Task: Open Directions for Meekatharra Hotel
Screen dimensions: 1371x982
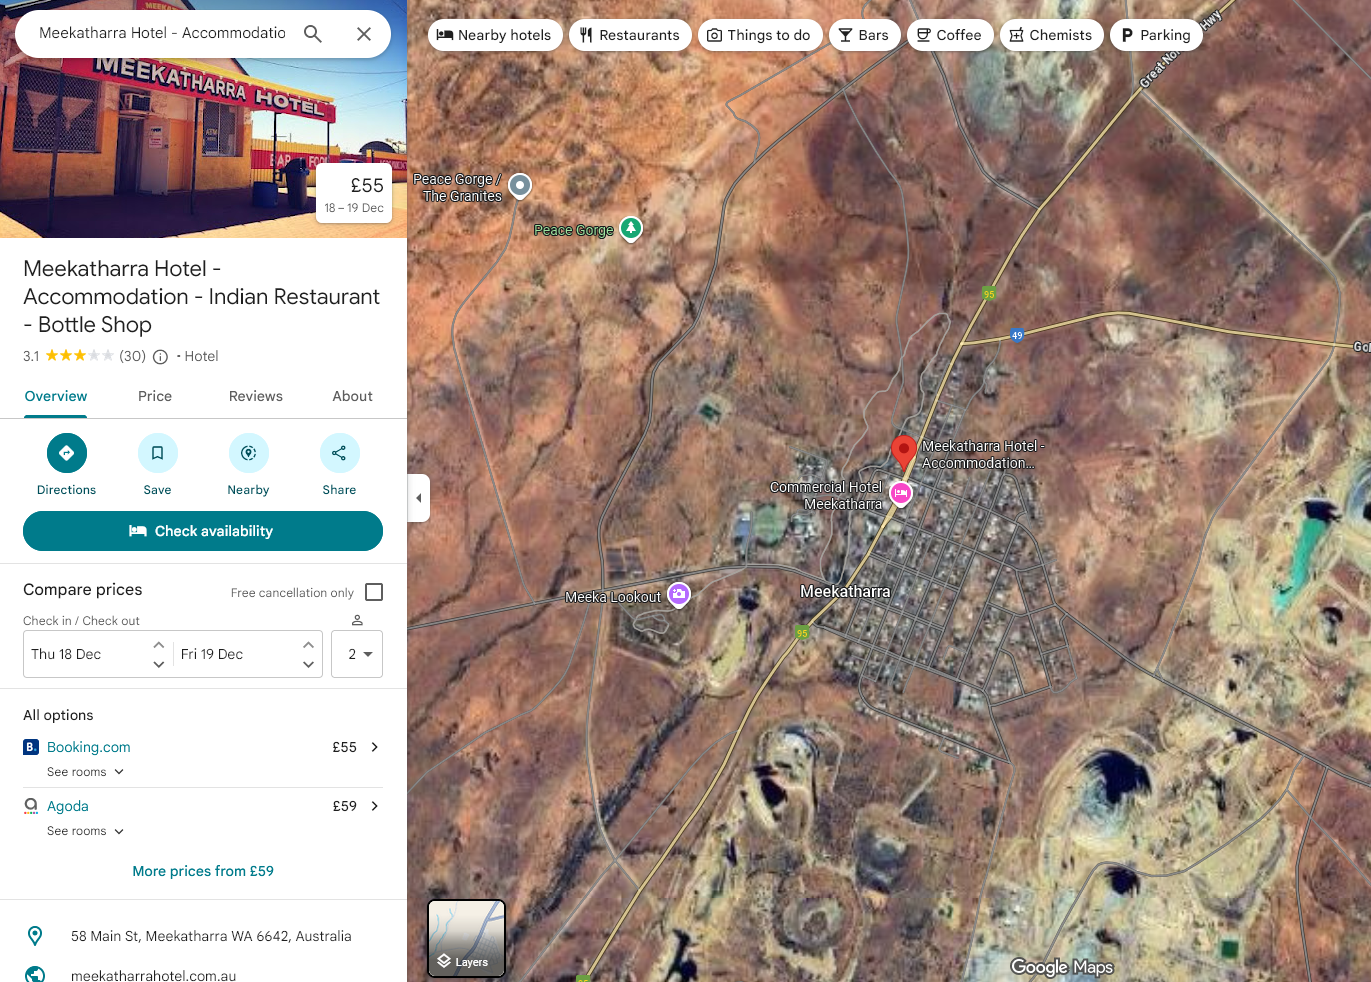Action: tap(67, 453)
